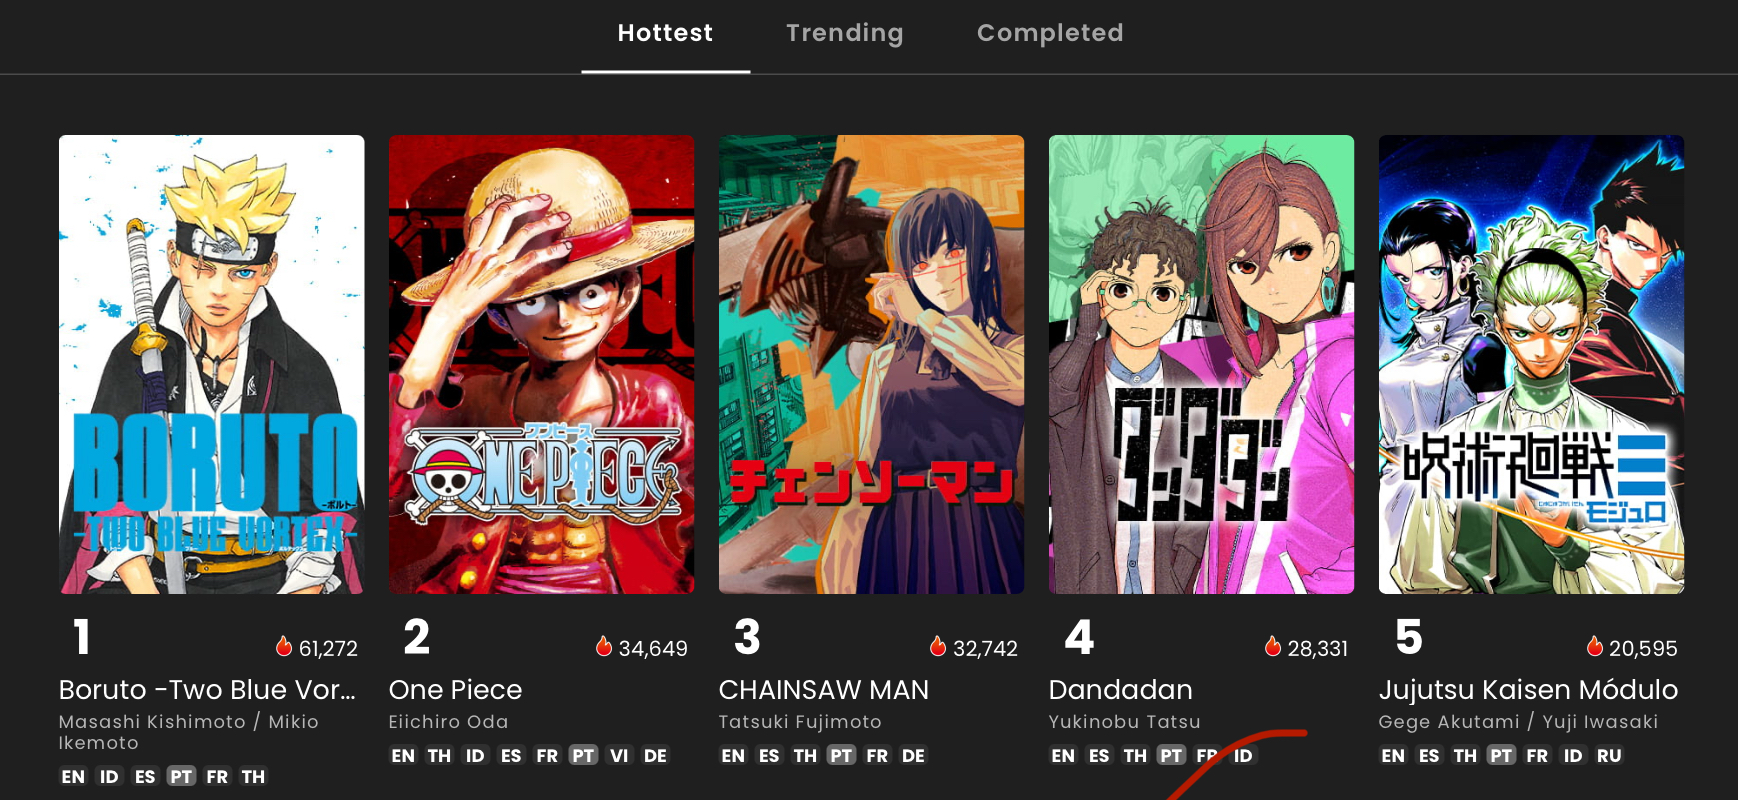Click the flame icon next to 32,742
The width and height of the screenshot is (1738, 800).
pyautogui.click(x=938, y=647)
